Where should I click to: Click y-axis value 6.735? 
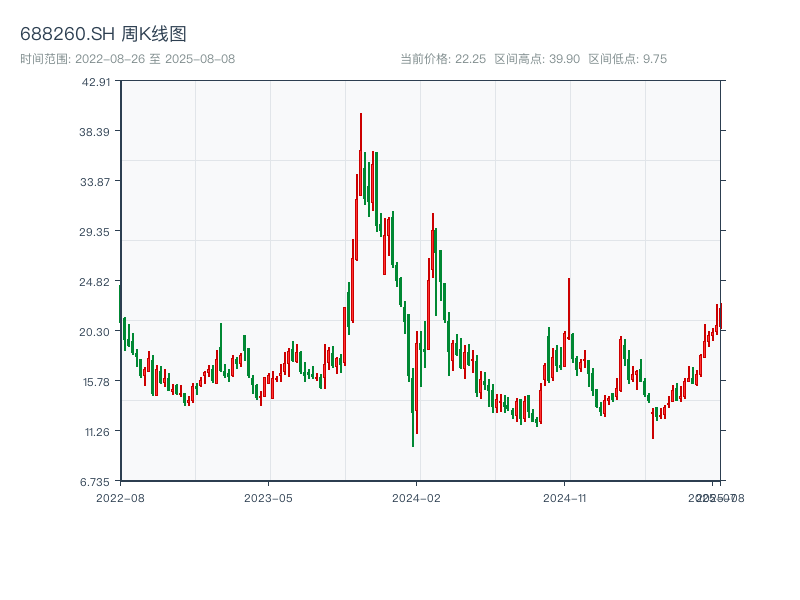pos(95,482)
